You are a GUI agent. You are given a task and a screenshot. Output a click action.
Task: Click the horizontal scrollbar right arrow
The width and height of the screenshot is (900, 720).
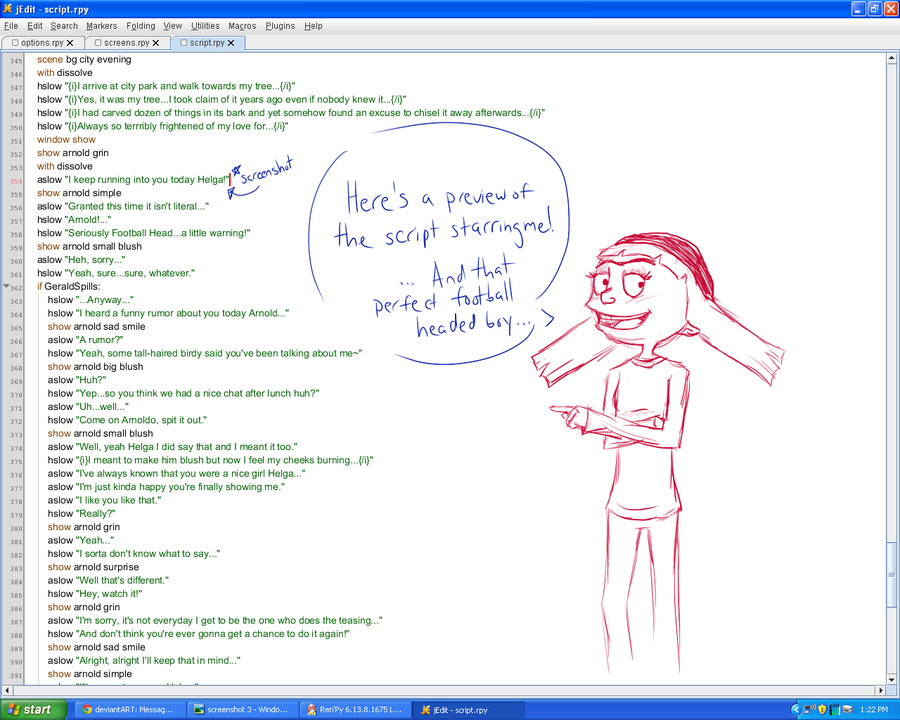[880, 690]
